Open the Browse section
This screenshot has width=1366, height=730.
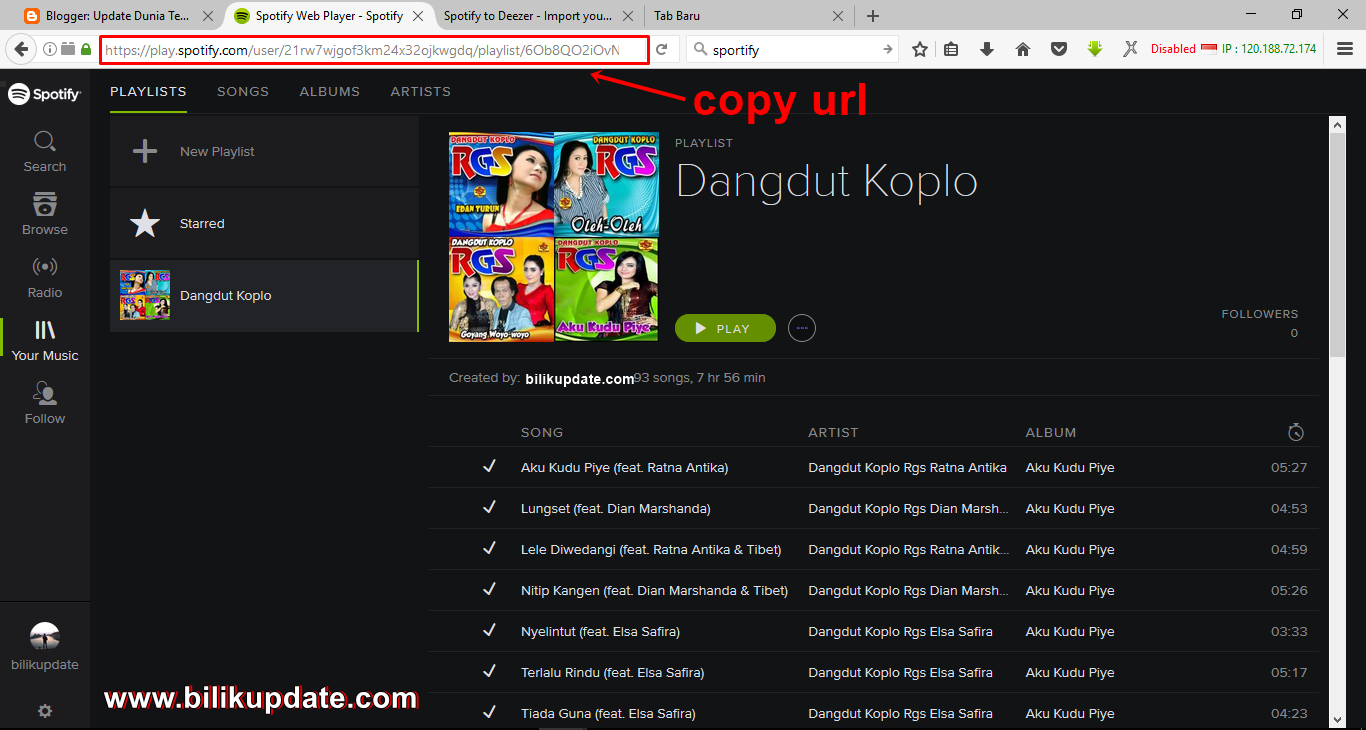[45, 215]
